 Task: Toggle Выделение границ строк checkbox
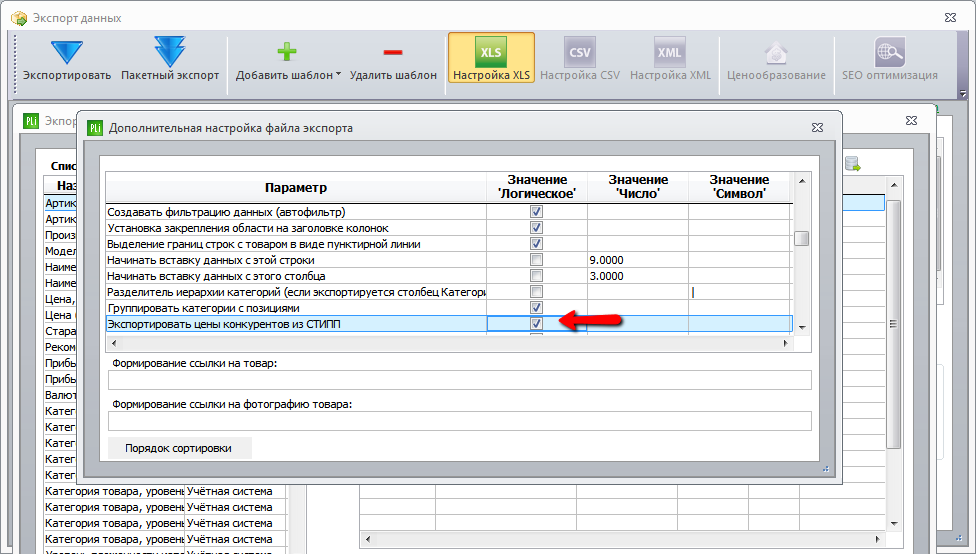click(536, 243)
